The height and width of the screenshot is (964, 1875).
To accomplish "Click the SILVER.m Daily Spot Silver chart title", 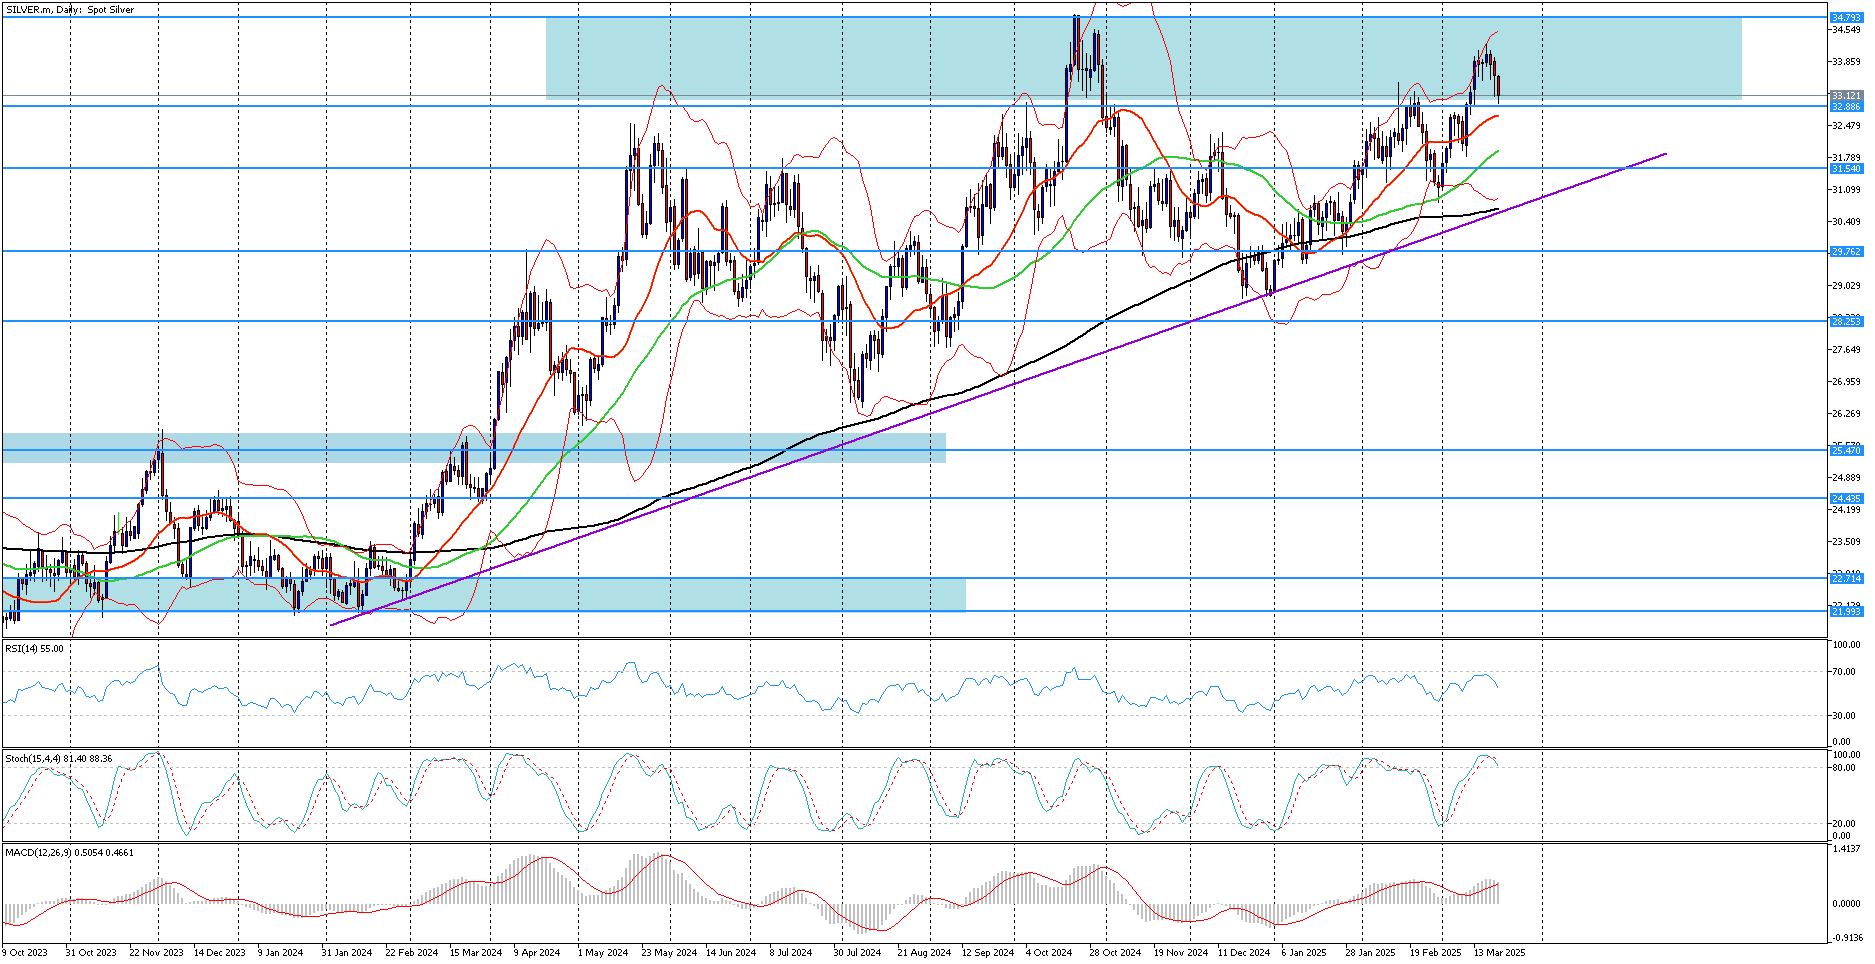I will 70,10.
